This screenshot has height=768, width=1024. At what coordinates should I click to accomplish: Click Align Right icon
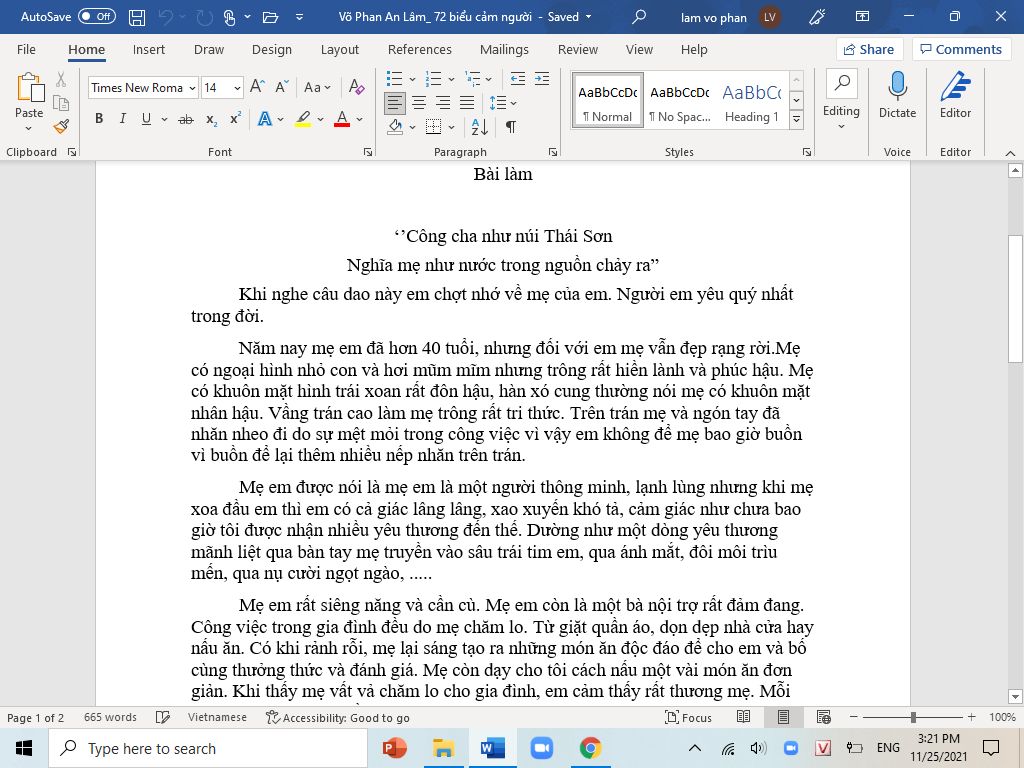pyautogui.click(x=443, y=103)
